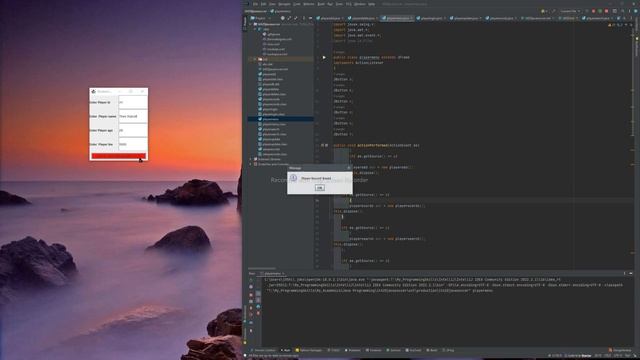Click the Enter Player fee input field
The image size is (640, 360).
click(x=133, y=144)
